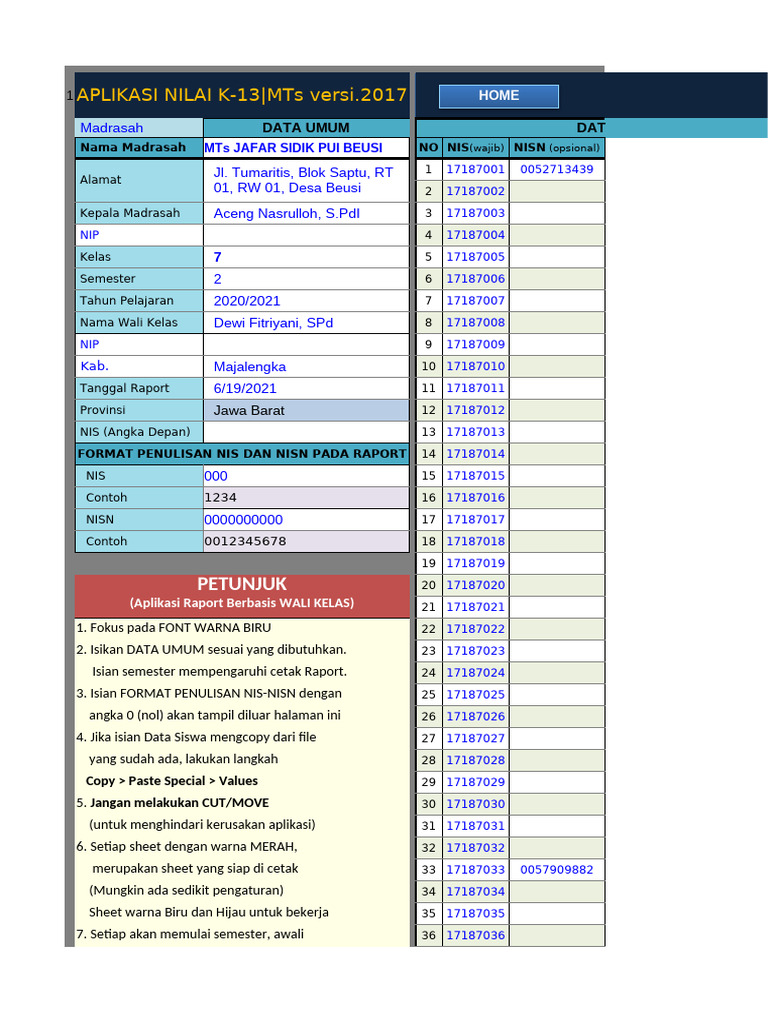Select NIS cell 17187013
This screenshot has width=768, height=1024.
pyautogui.click(x=475, y=432)
